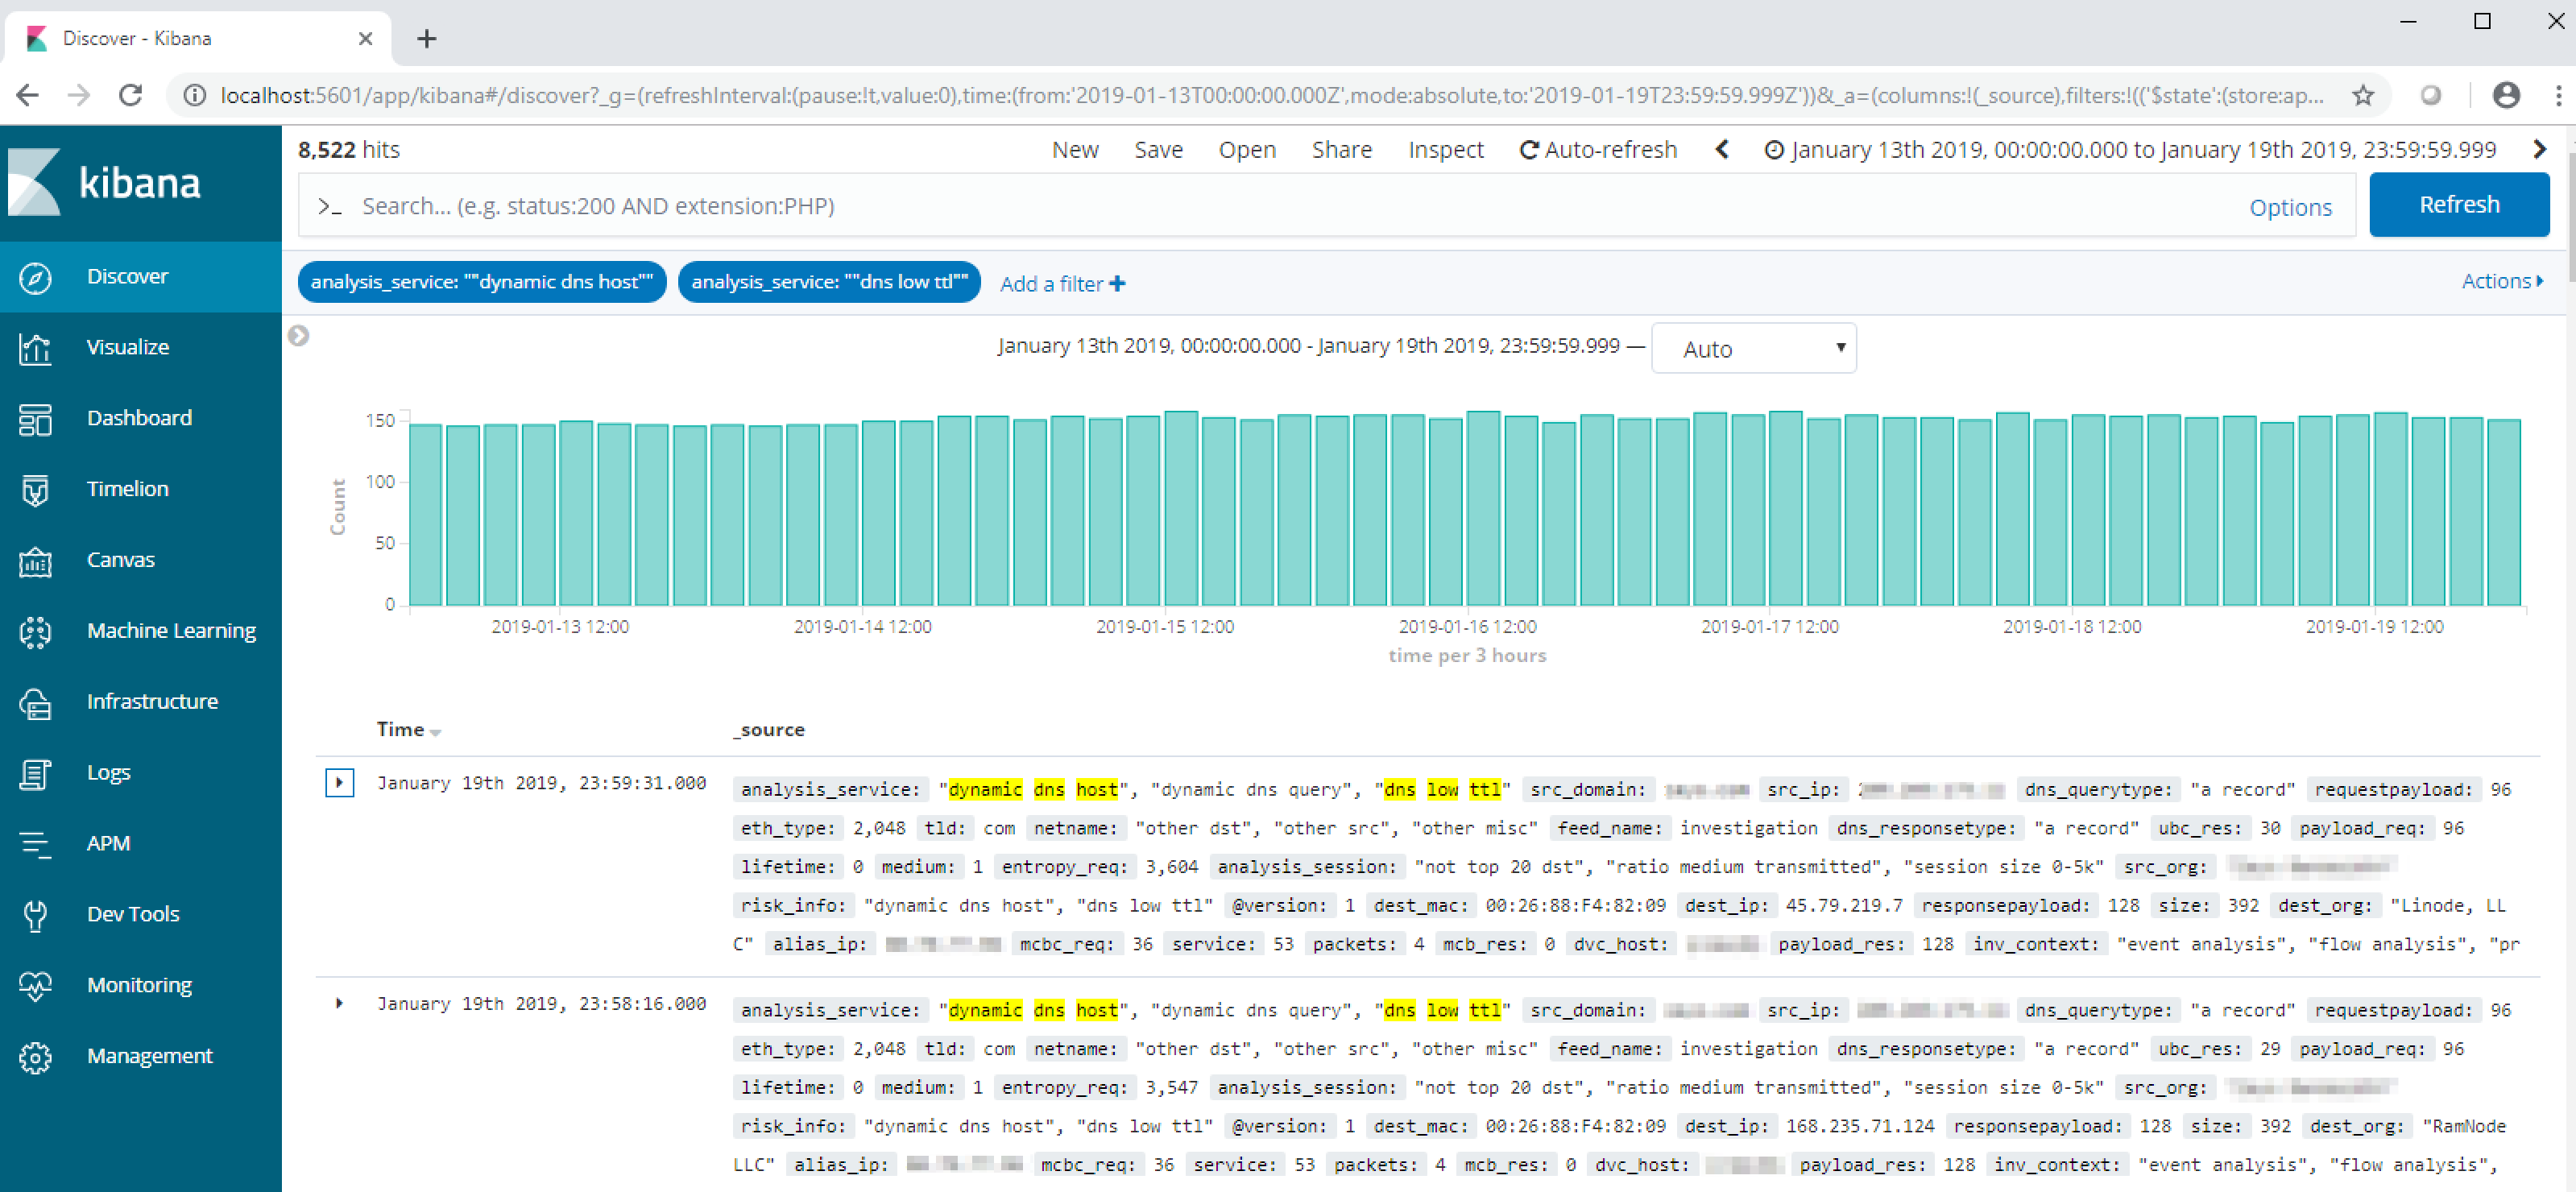Click the Dev Tools wrench icon
Viewport: 2576px width, 1192px height.
point(36,915)
